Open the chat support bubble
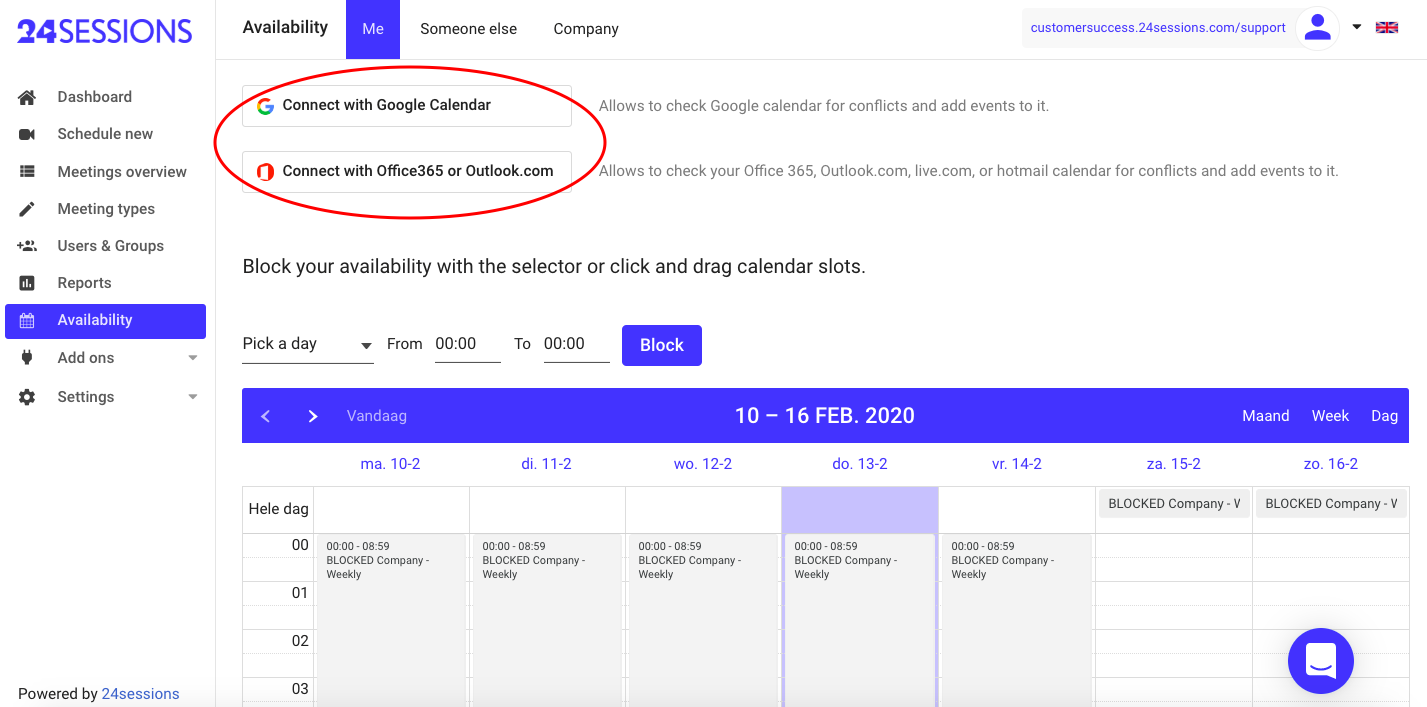1427x707 pixels. click(1320, 661)
